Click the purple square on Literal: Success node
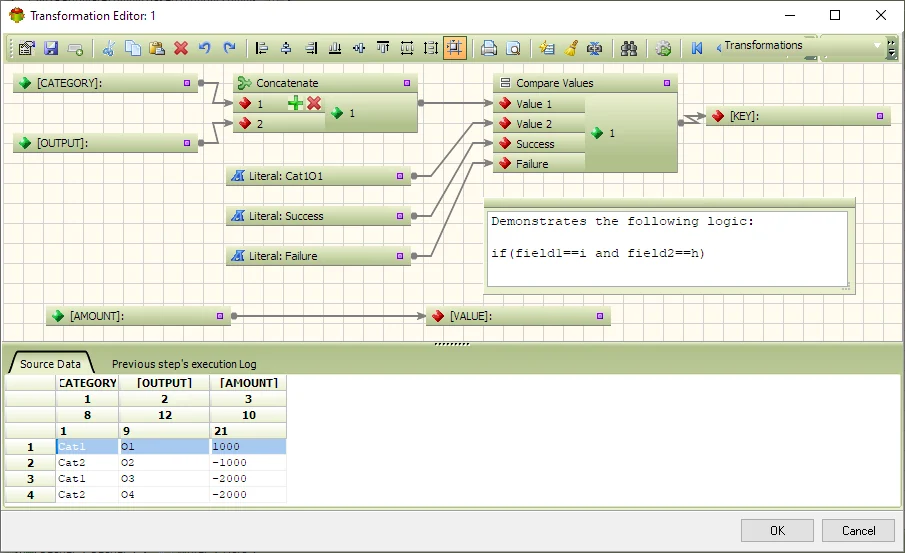The width and height of the screenshot is (905, 553). [400, 216]
